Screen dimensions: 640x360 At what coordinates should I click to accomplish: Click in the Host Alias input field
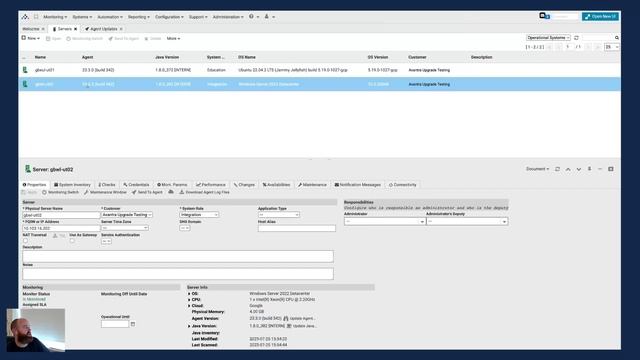(x=297, y=229)
